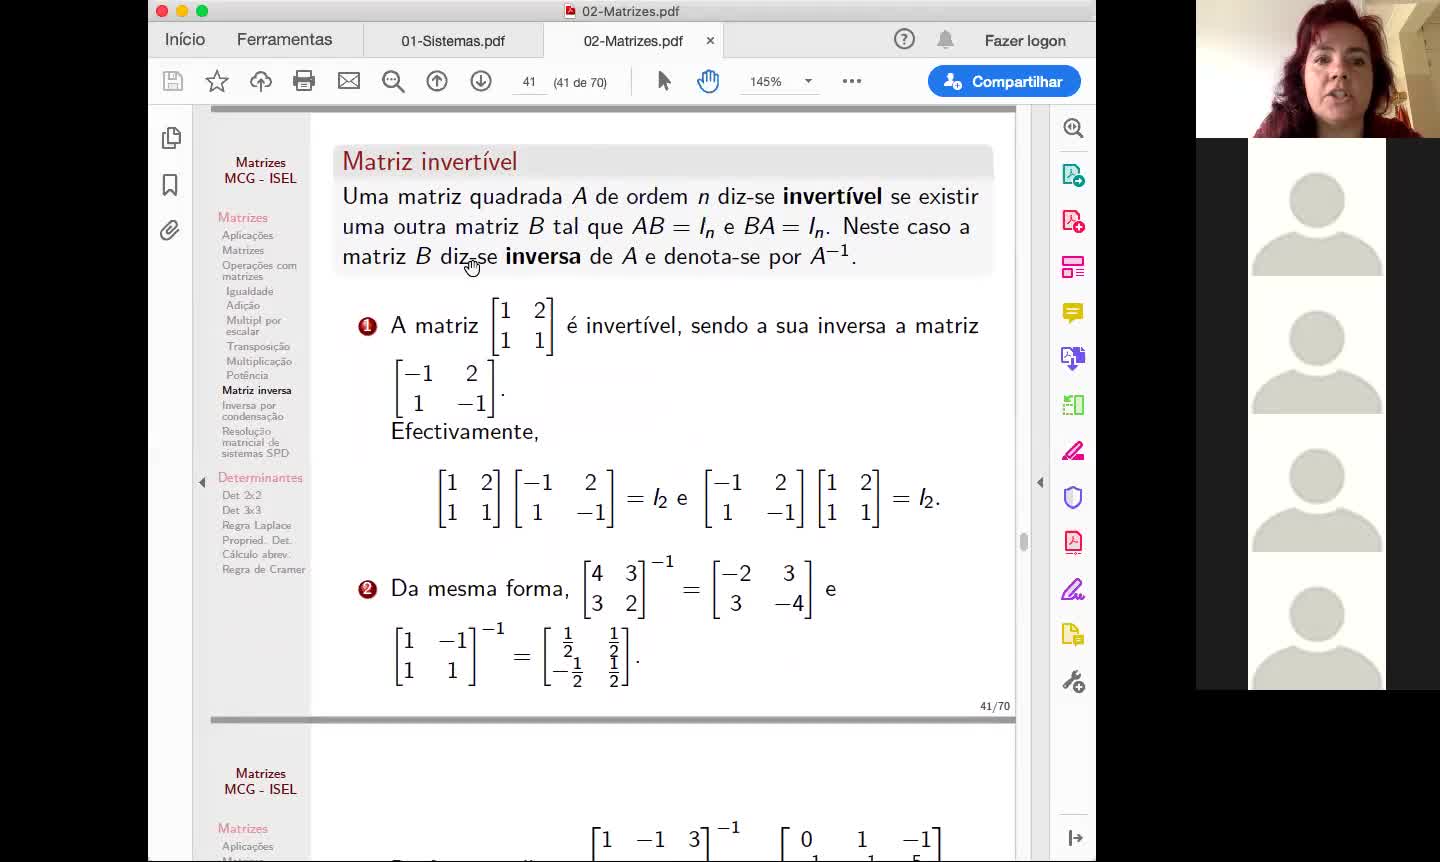The height and width of the screenshot is (862, 1440).
Task: Jump to Matriz inversa section link
Action: click(x=257, y=391)
